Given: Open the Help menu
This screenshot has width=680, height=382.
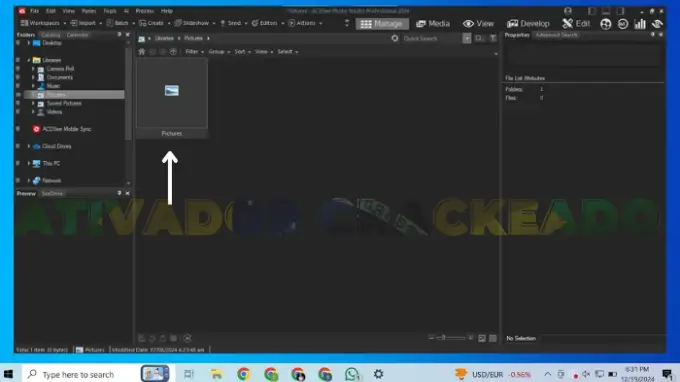Looking at the screenshot, I should 167,11.
